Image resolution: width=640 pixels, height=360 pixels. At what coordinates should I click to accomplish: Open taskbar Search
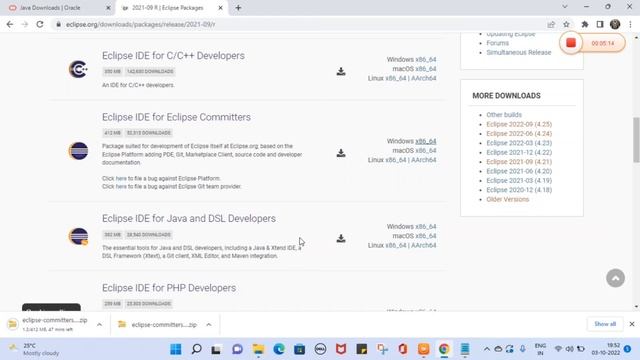pyautogui.click(x=196, y=349)
